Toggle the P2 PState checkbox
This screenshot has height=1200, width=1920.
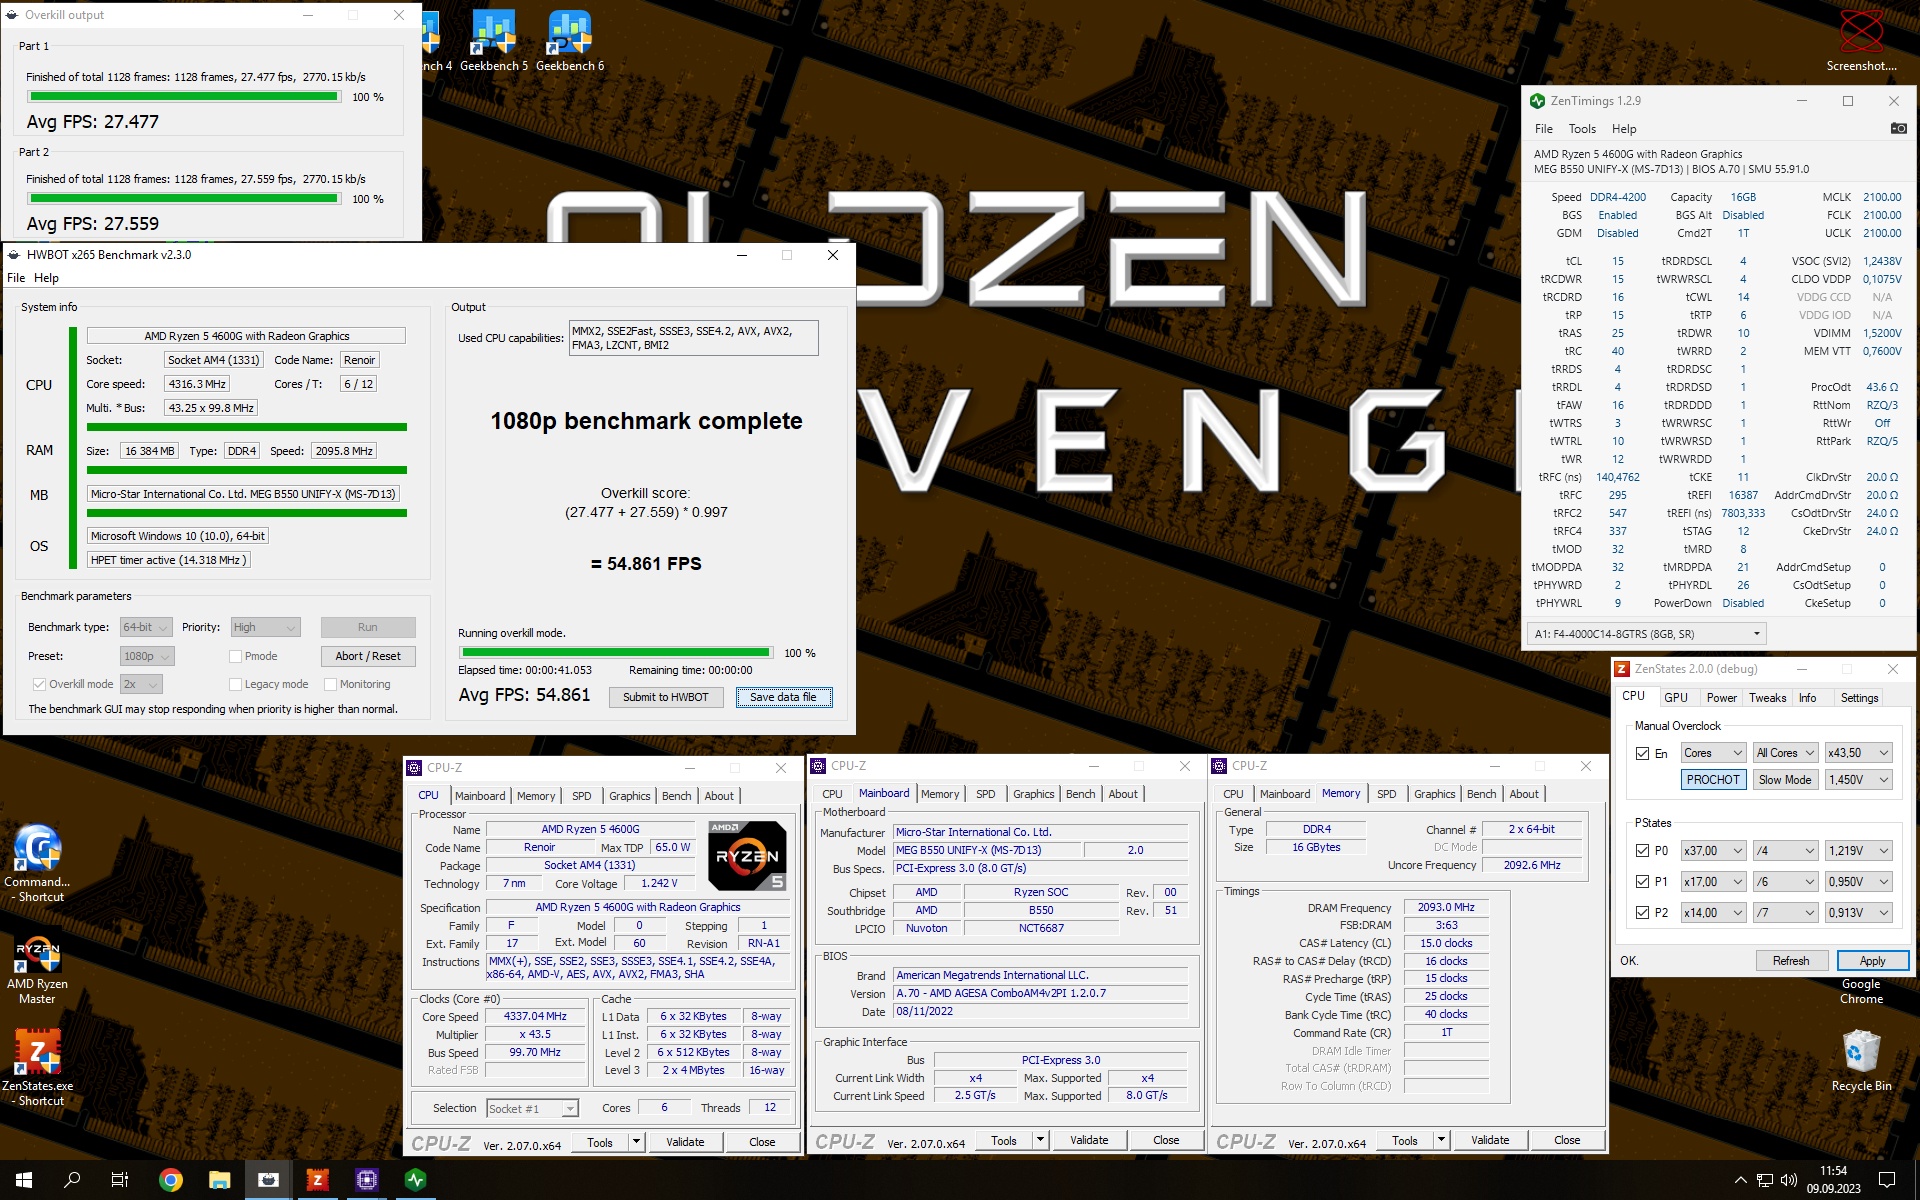[x=1642, y=913]
